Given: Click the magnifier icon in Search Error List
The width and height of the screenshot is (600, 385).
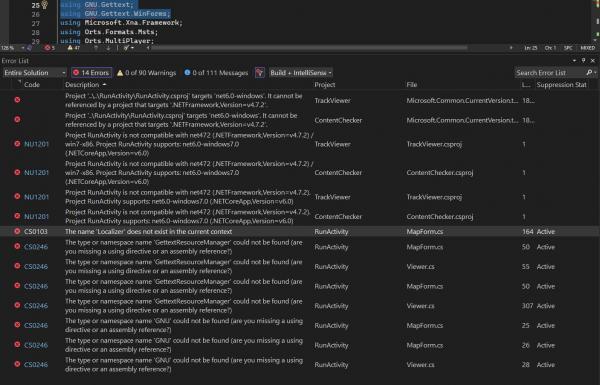Looking at the screenshot, I should point(589,73).
